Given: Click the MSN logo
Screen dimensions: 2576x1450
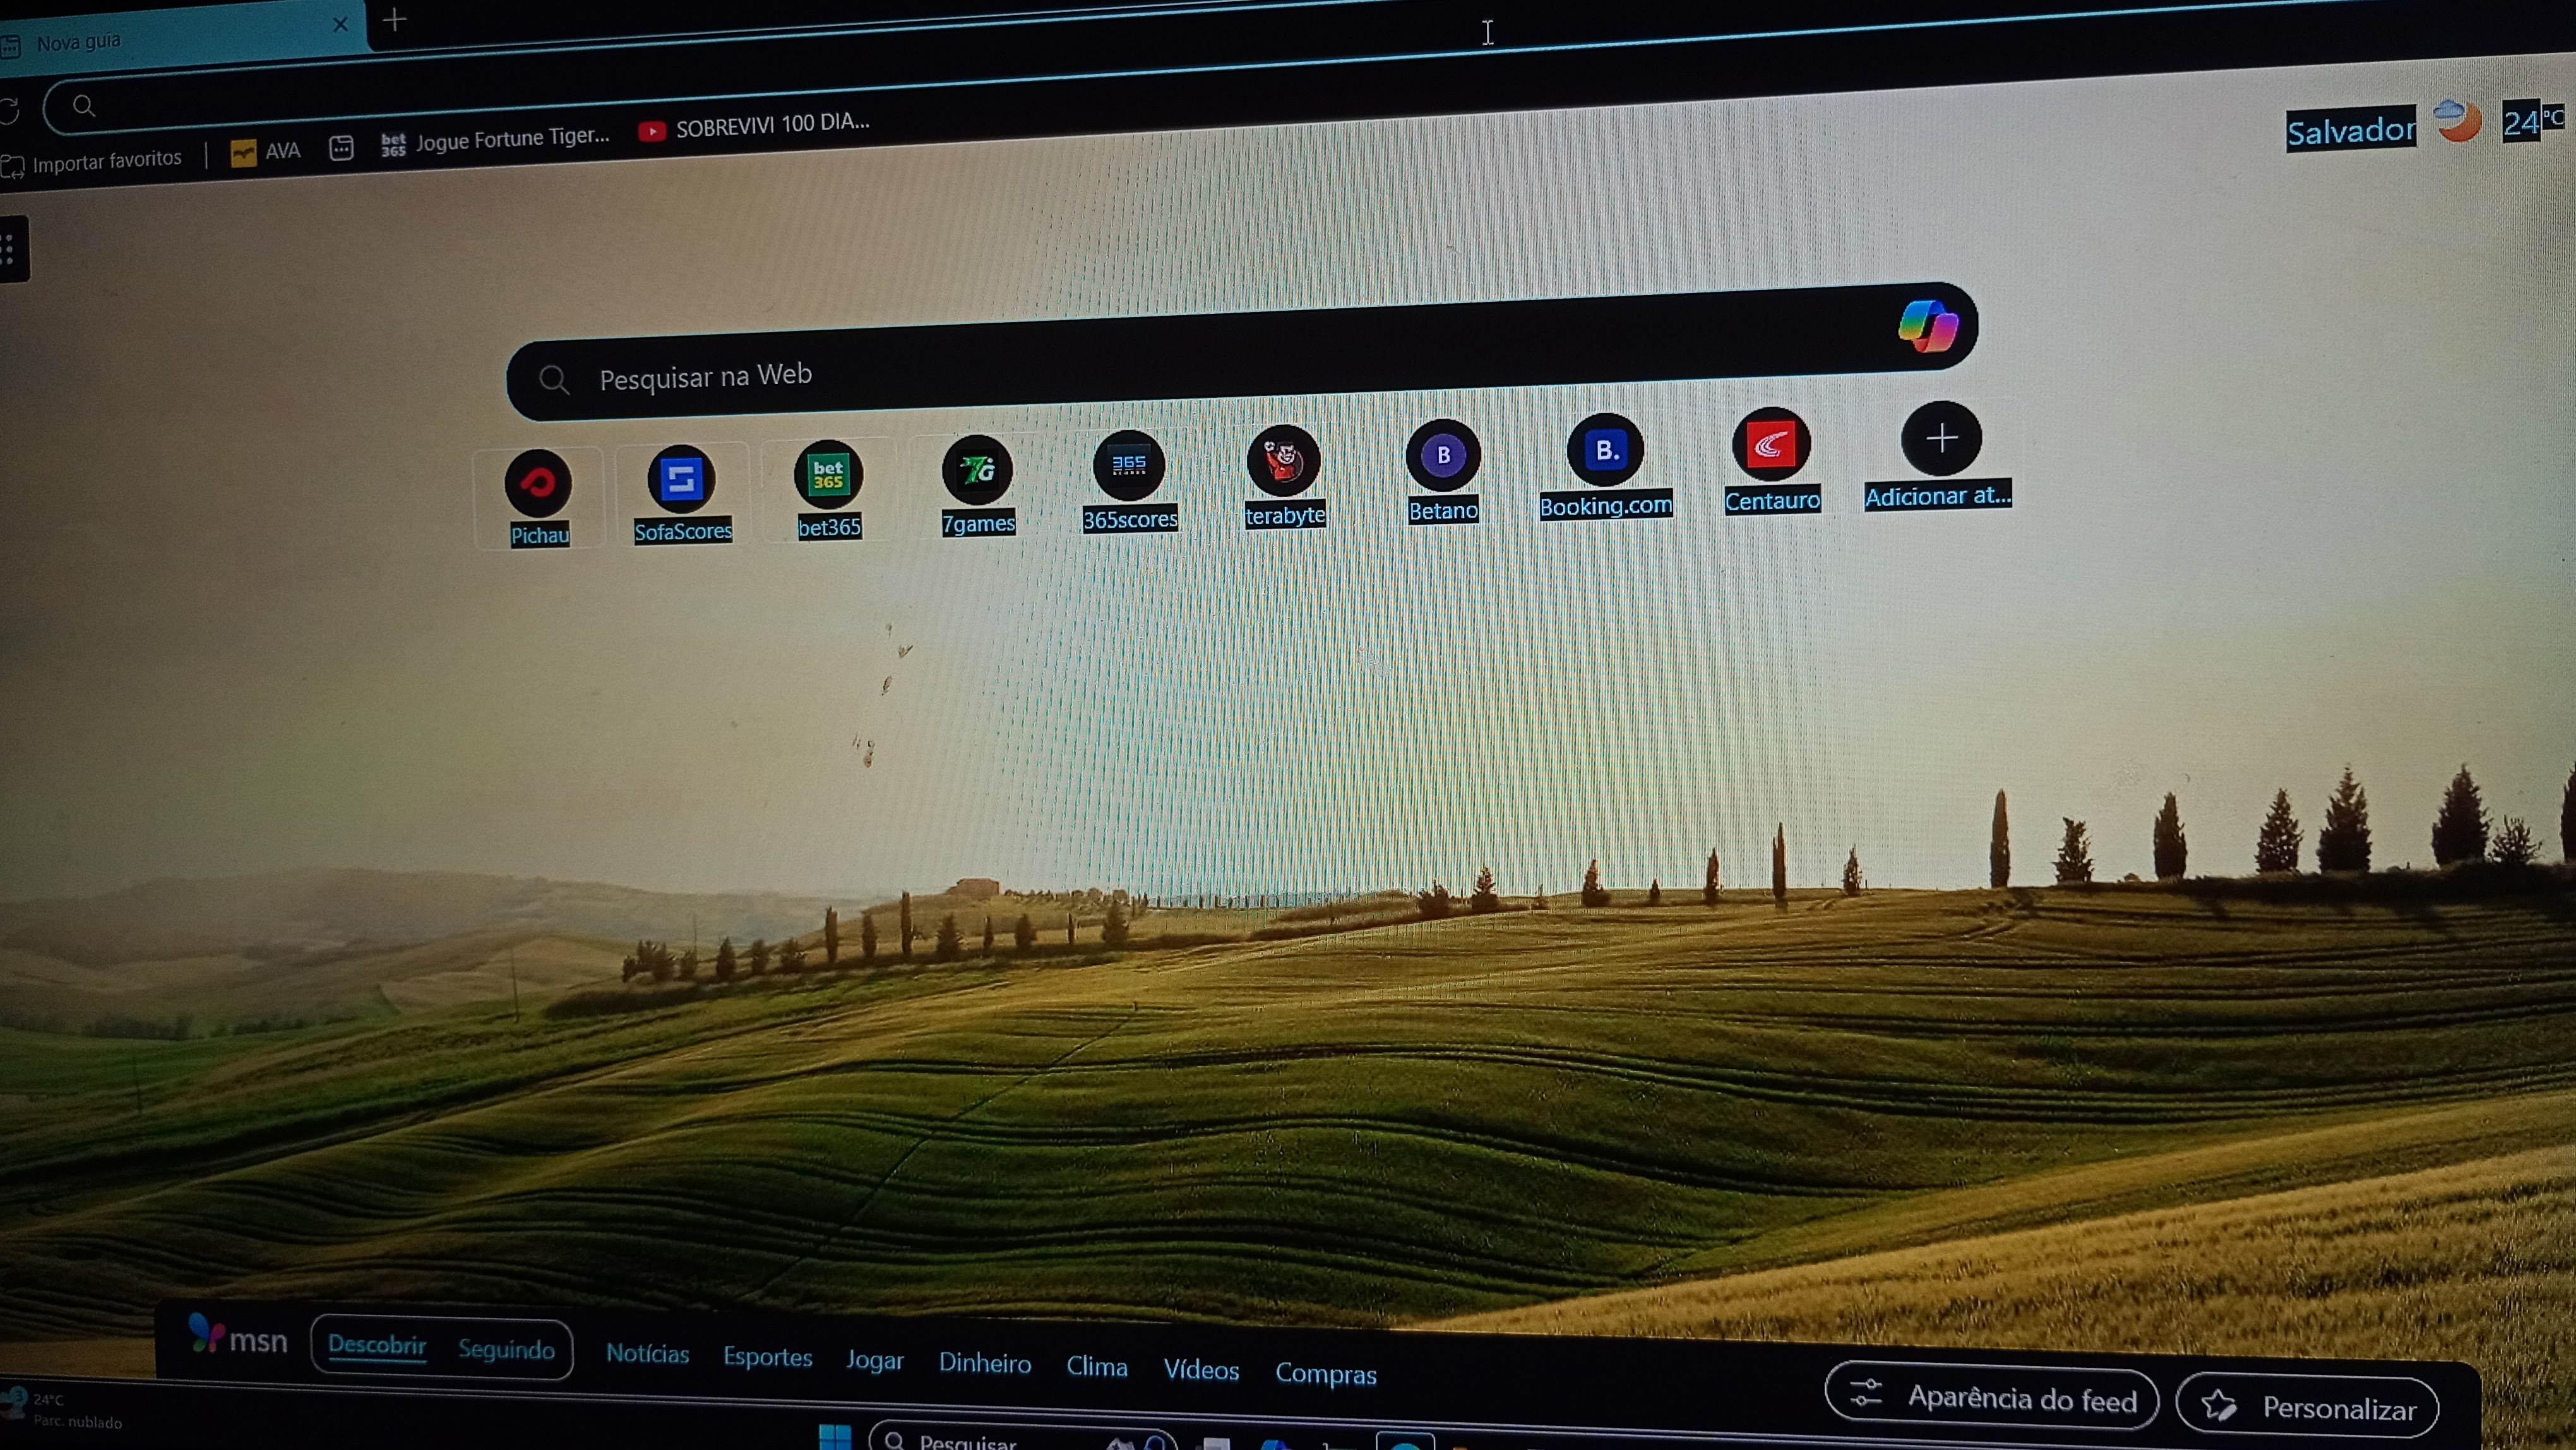Looking at the screenshot, I should tap(238, 1336).
